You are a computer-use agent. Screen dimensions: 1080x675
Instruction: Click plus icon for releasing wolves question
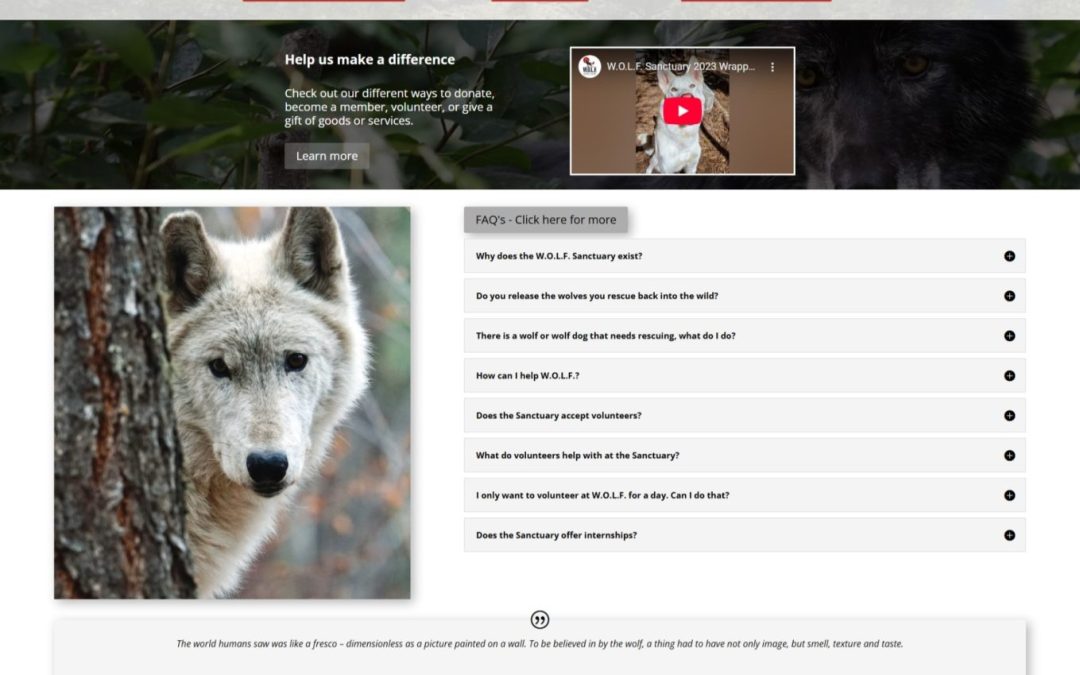(1009, 296)
